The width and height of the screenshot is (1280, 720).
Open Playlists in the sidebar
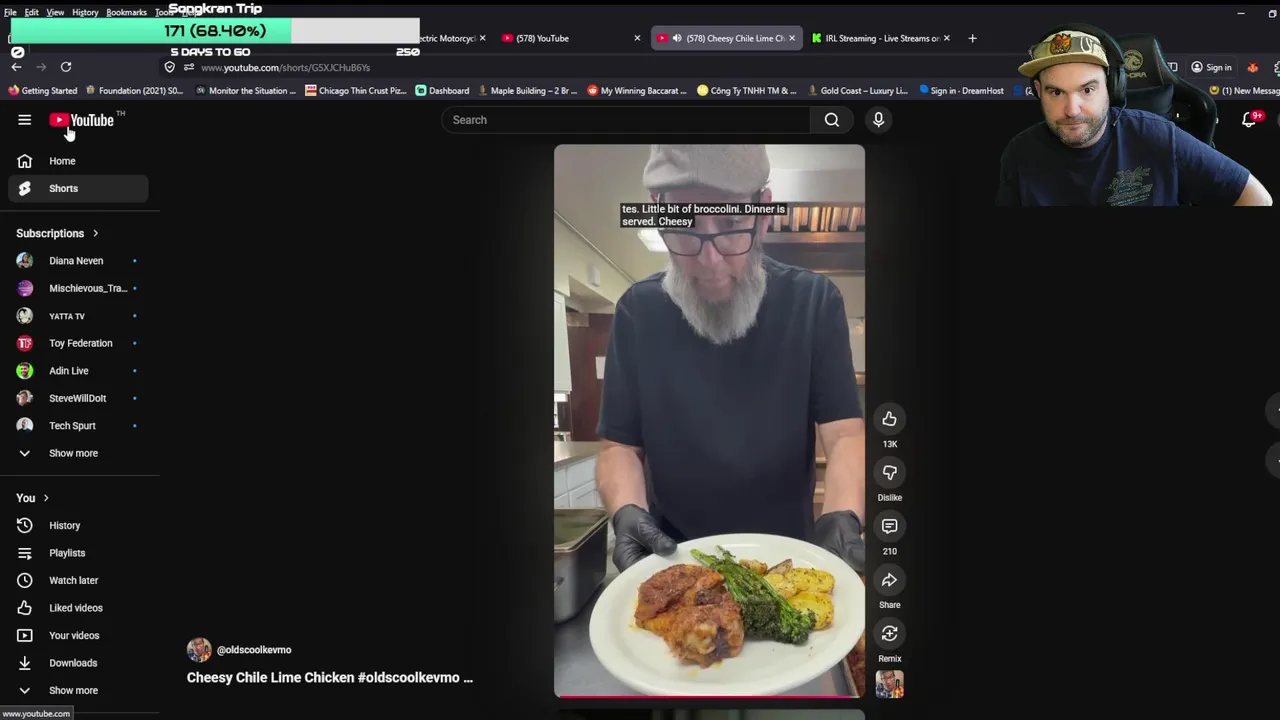(x=78, y=553)
